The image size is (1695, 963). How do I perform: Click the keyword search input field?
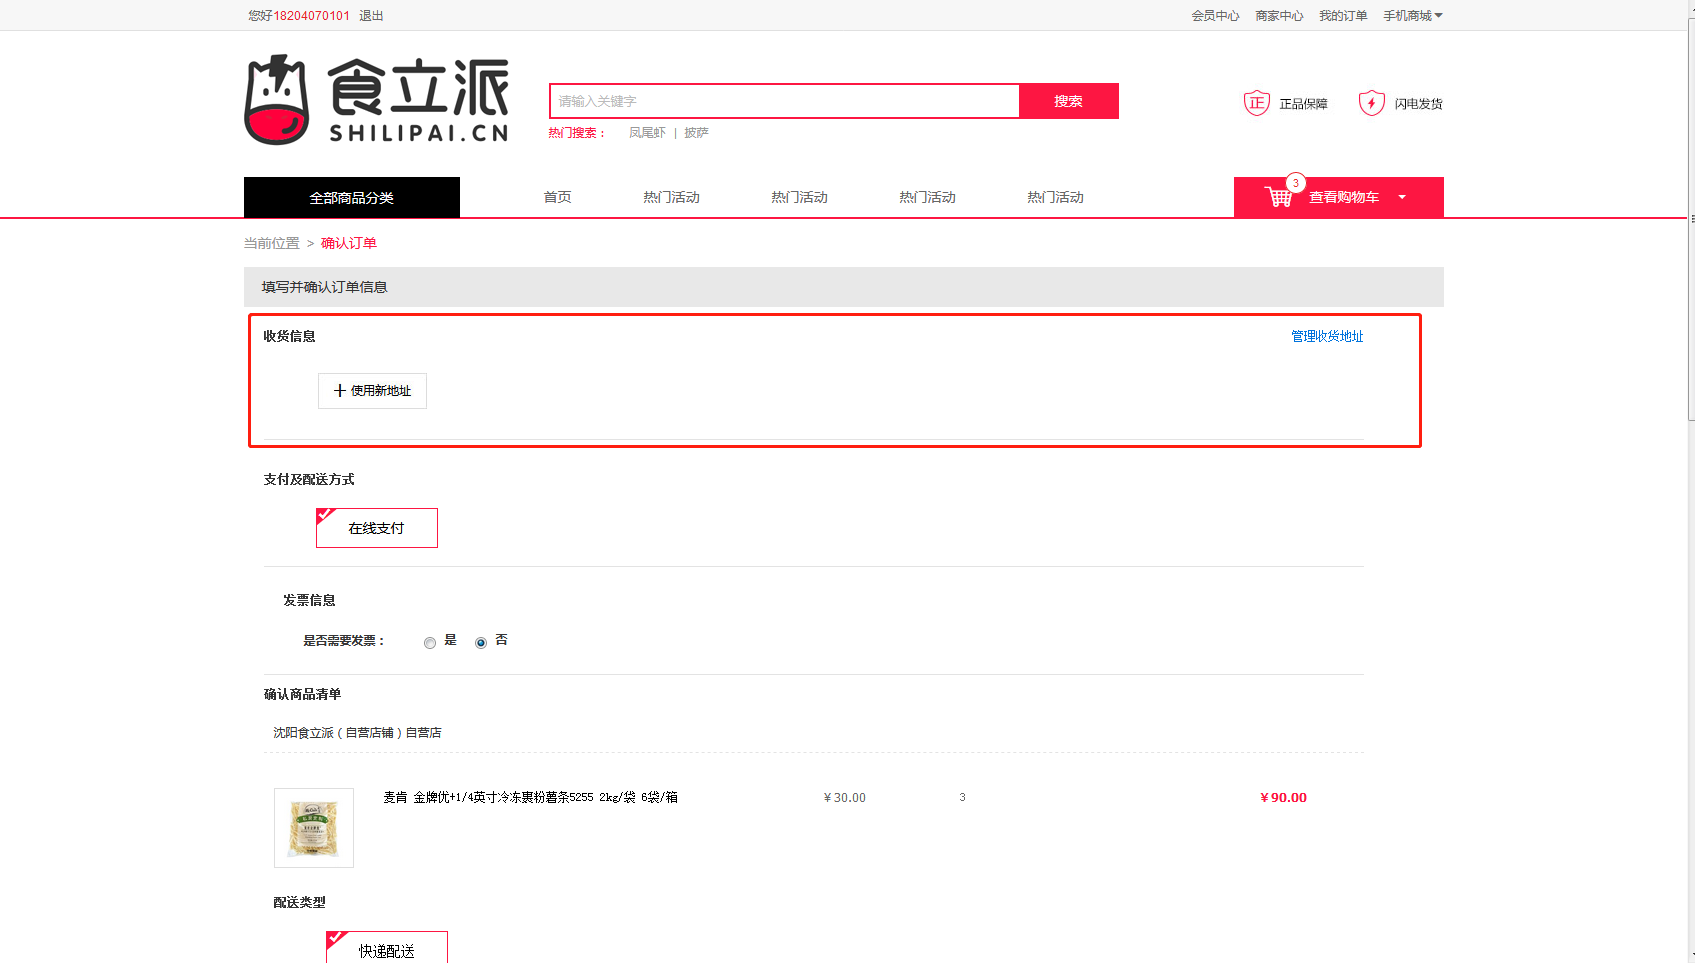pyautogui.click(x=784, y=101)
